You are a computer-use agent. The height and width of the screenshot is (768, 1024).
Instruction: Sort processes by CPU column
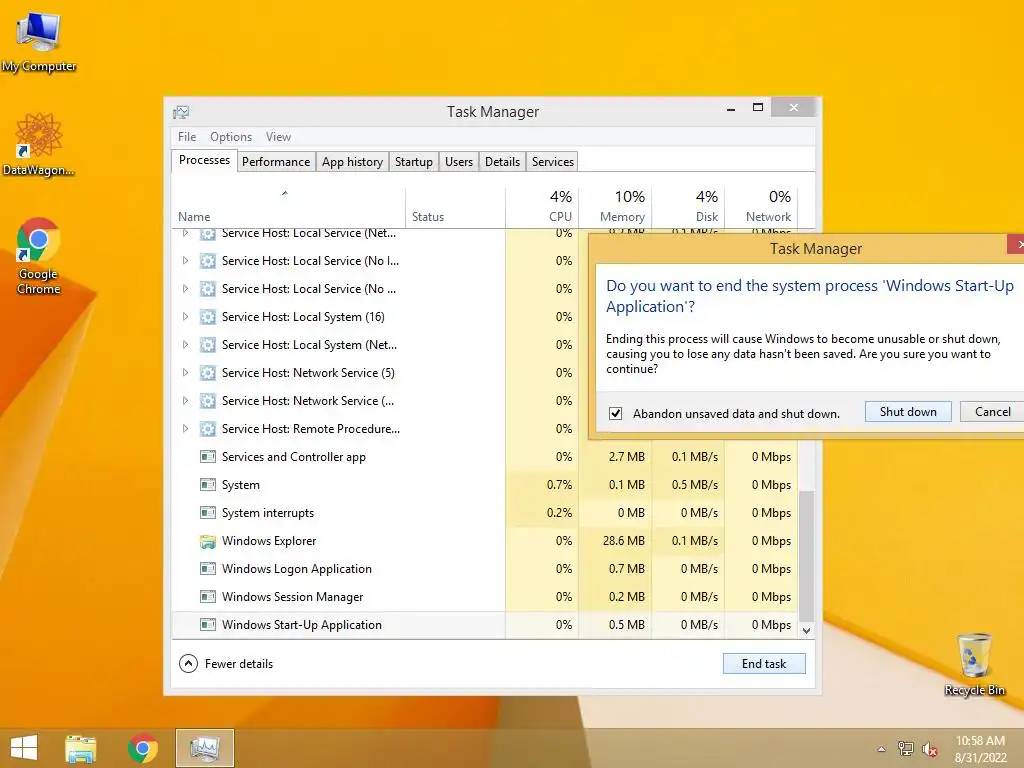(x=541, y=208)
